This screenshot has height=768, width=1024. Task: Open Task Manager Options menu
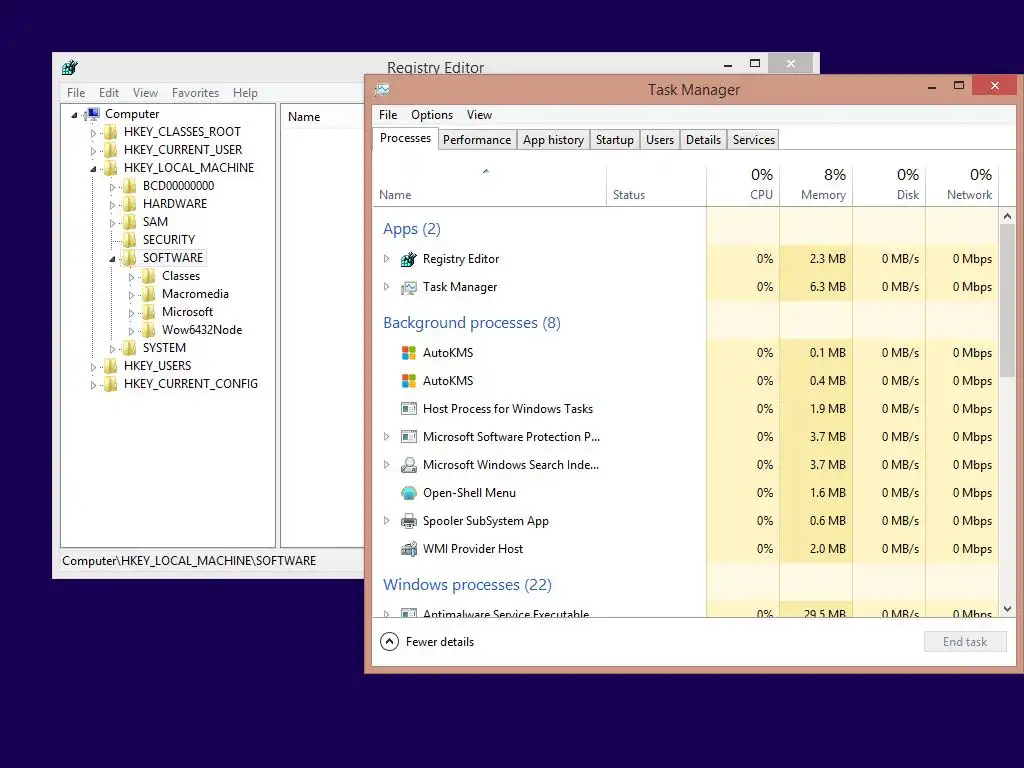coord(432,115)
